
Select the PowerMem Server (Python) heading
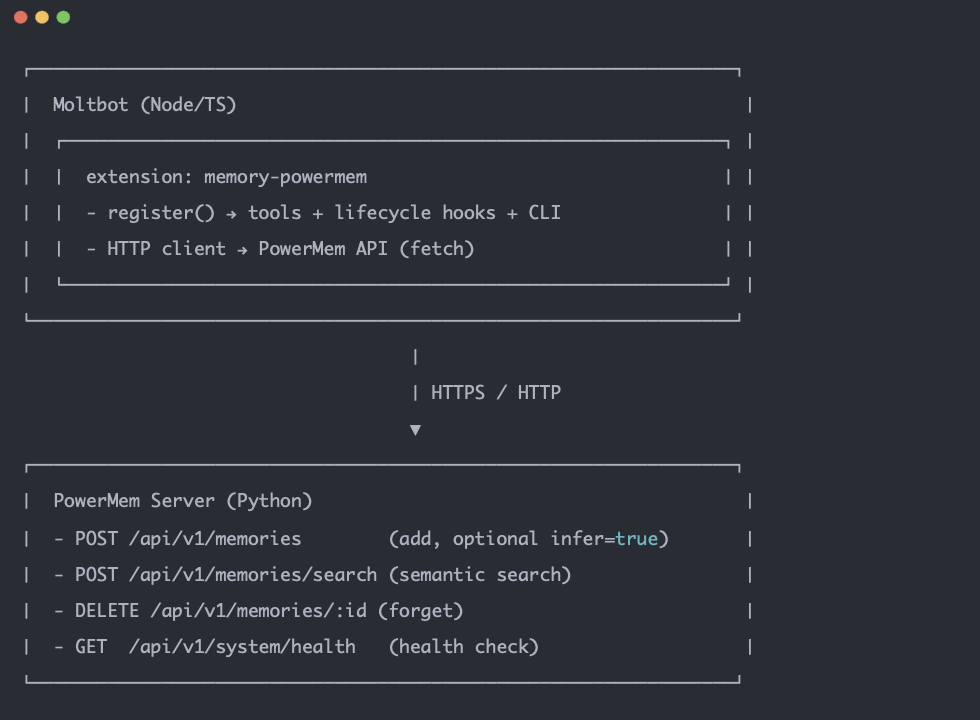click(183, 501)
